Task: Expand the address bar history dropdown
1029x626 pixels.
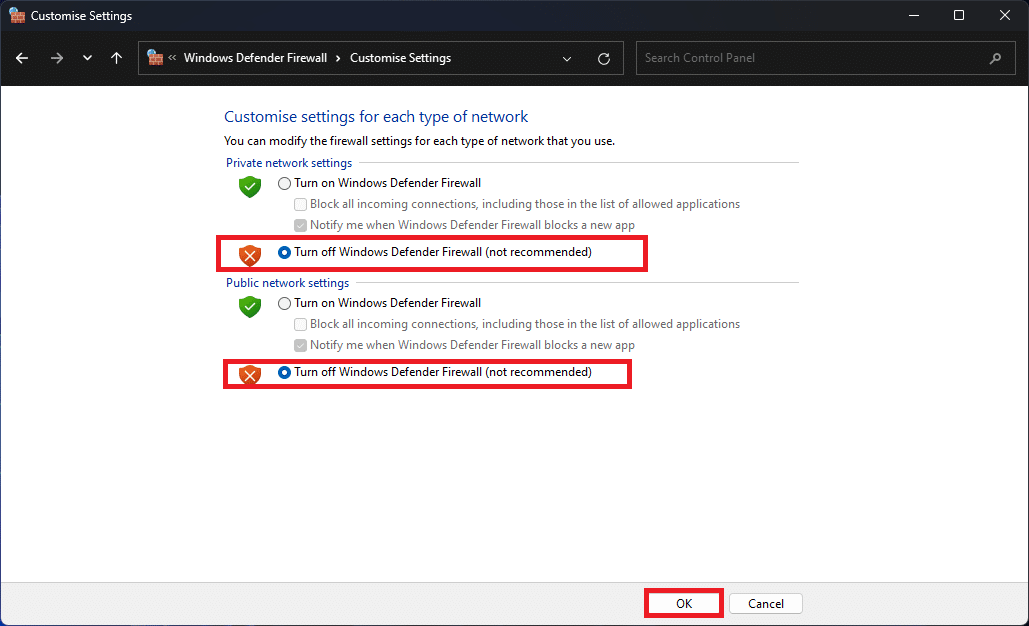Action: pos(568,59)
